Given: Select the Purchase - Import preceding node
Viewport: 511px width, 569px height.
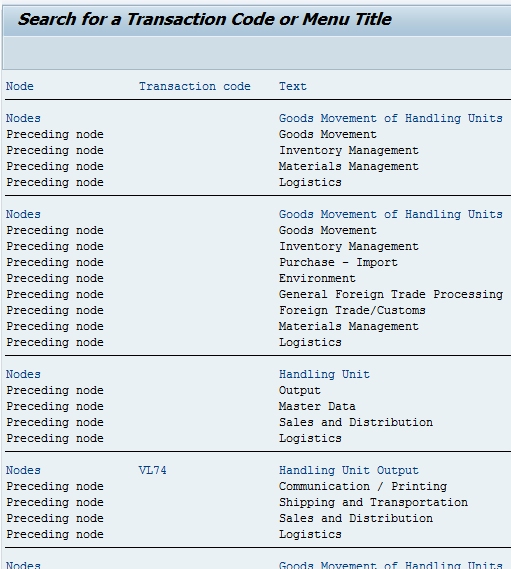Looking at the screenshot, I should coord(338,262).
